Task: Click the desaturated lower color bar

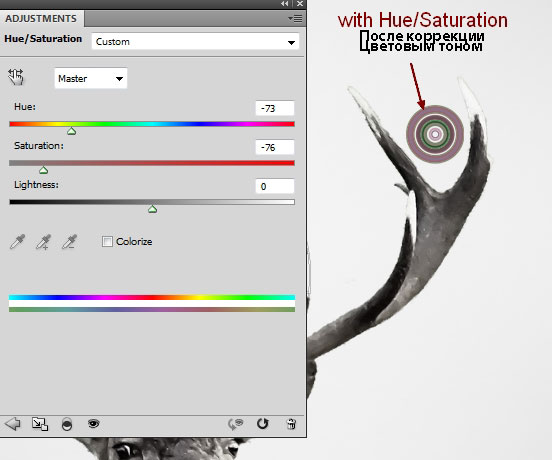Action: (152, 309)
